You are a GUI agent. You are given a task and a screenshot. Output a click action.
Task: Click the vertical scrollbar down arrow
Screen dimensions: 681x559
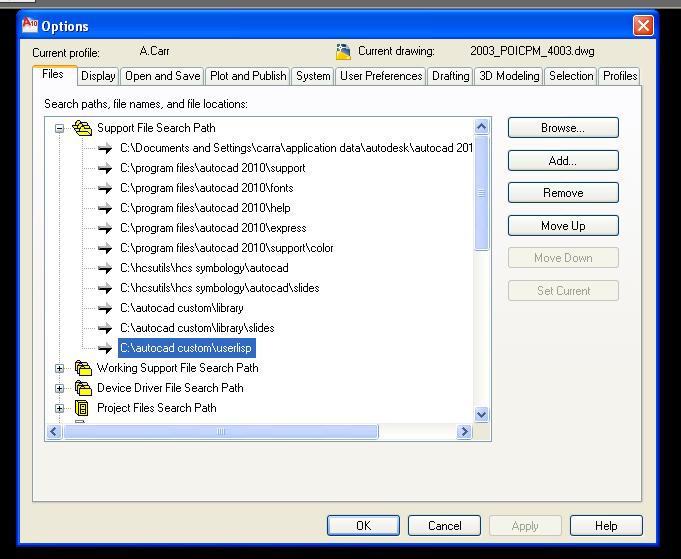coord(481,414)
